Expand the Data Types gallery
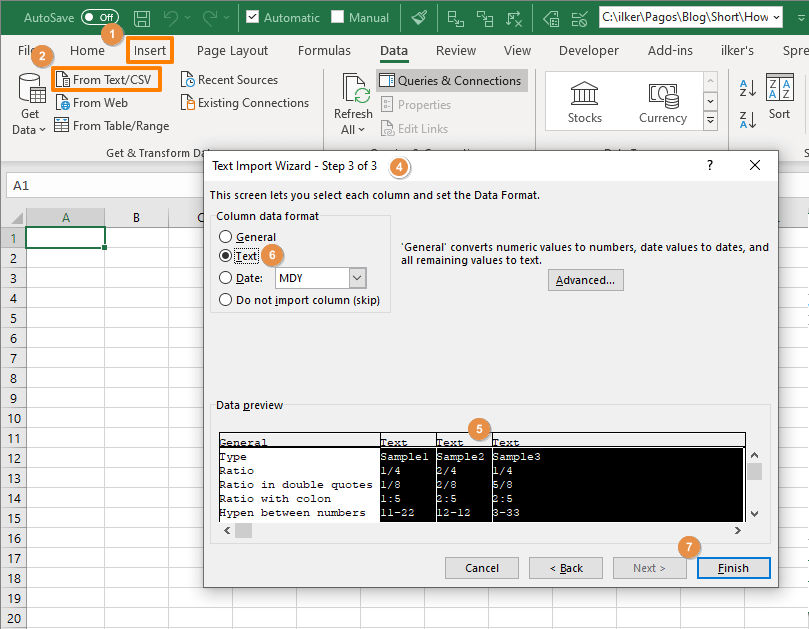Viewport: 809px width, 629px height. coord(710,120)
